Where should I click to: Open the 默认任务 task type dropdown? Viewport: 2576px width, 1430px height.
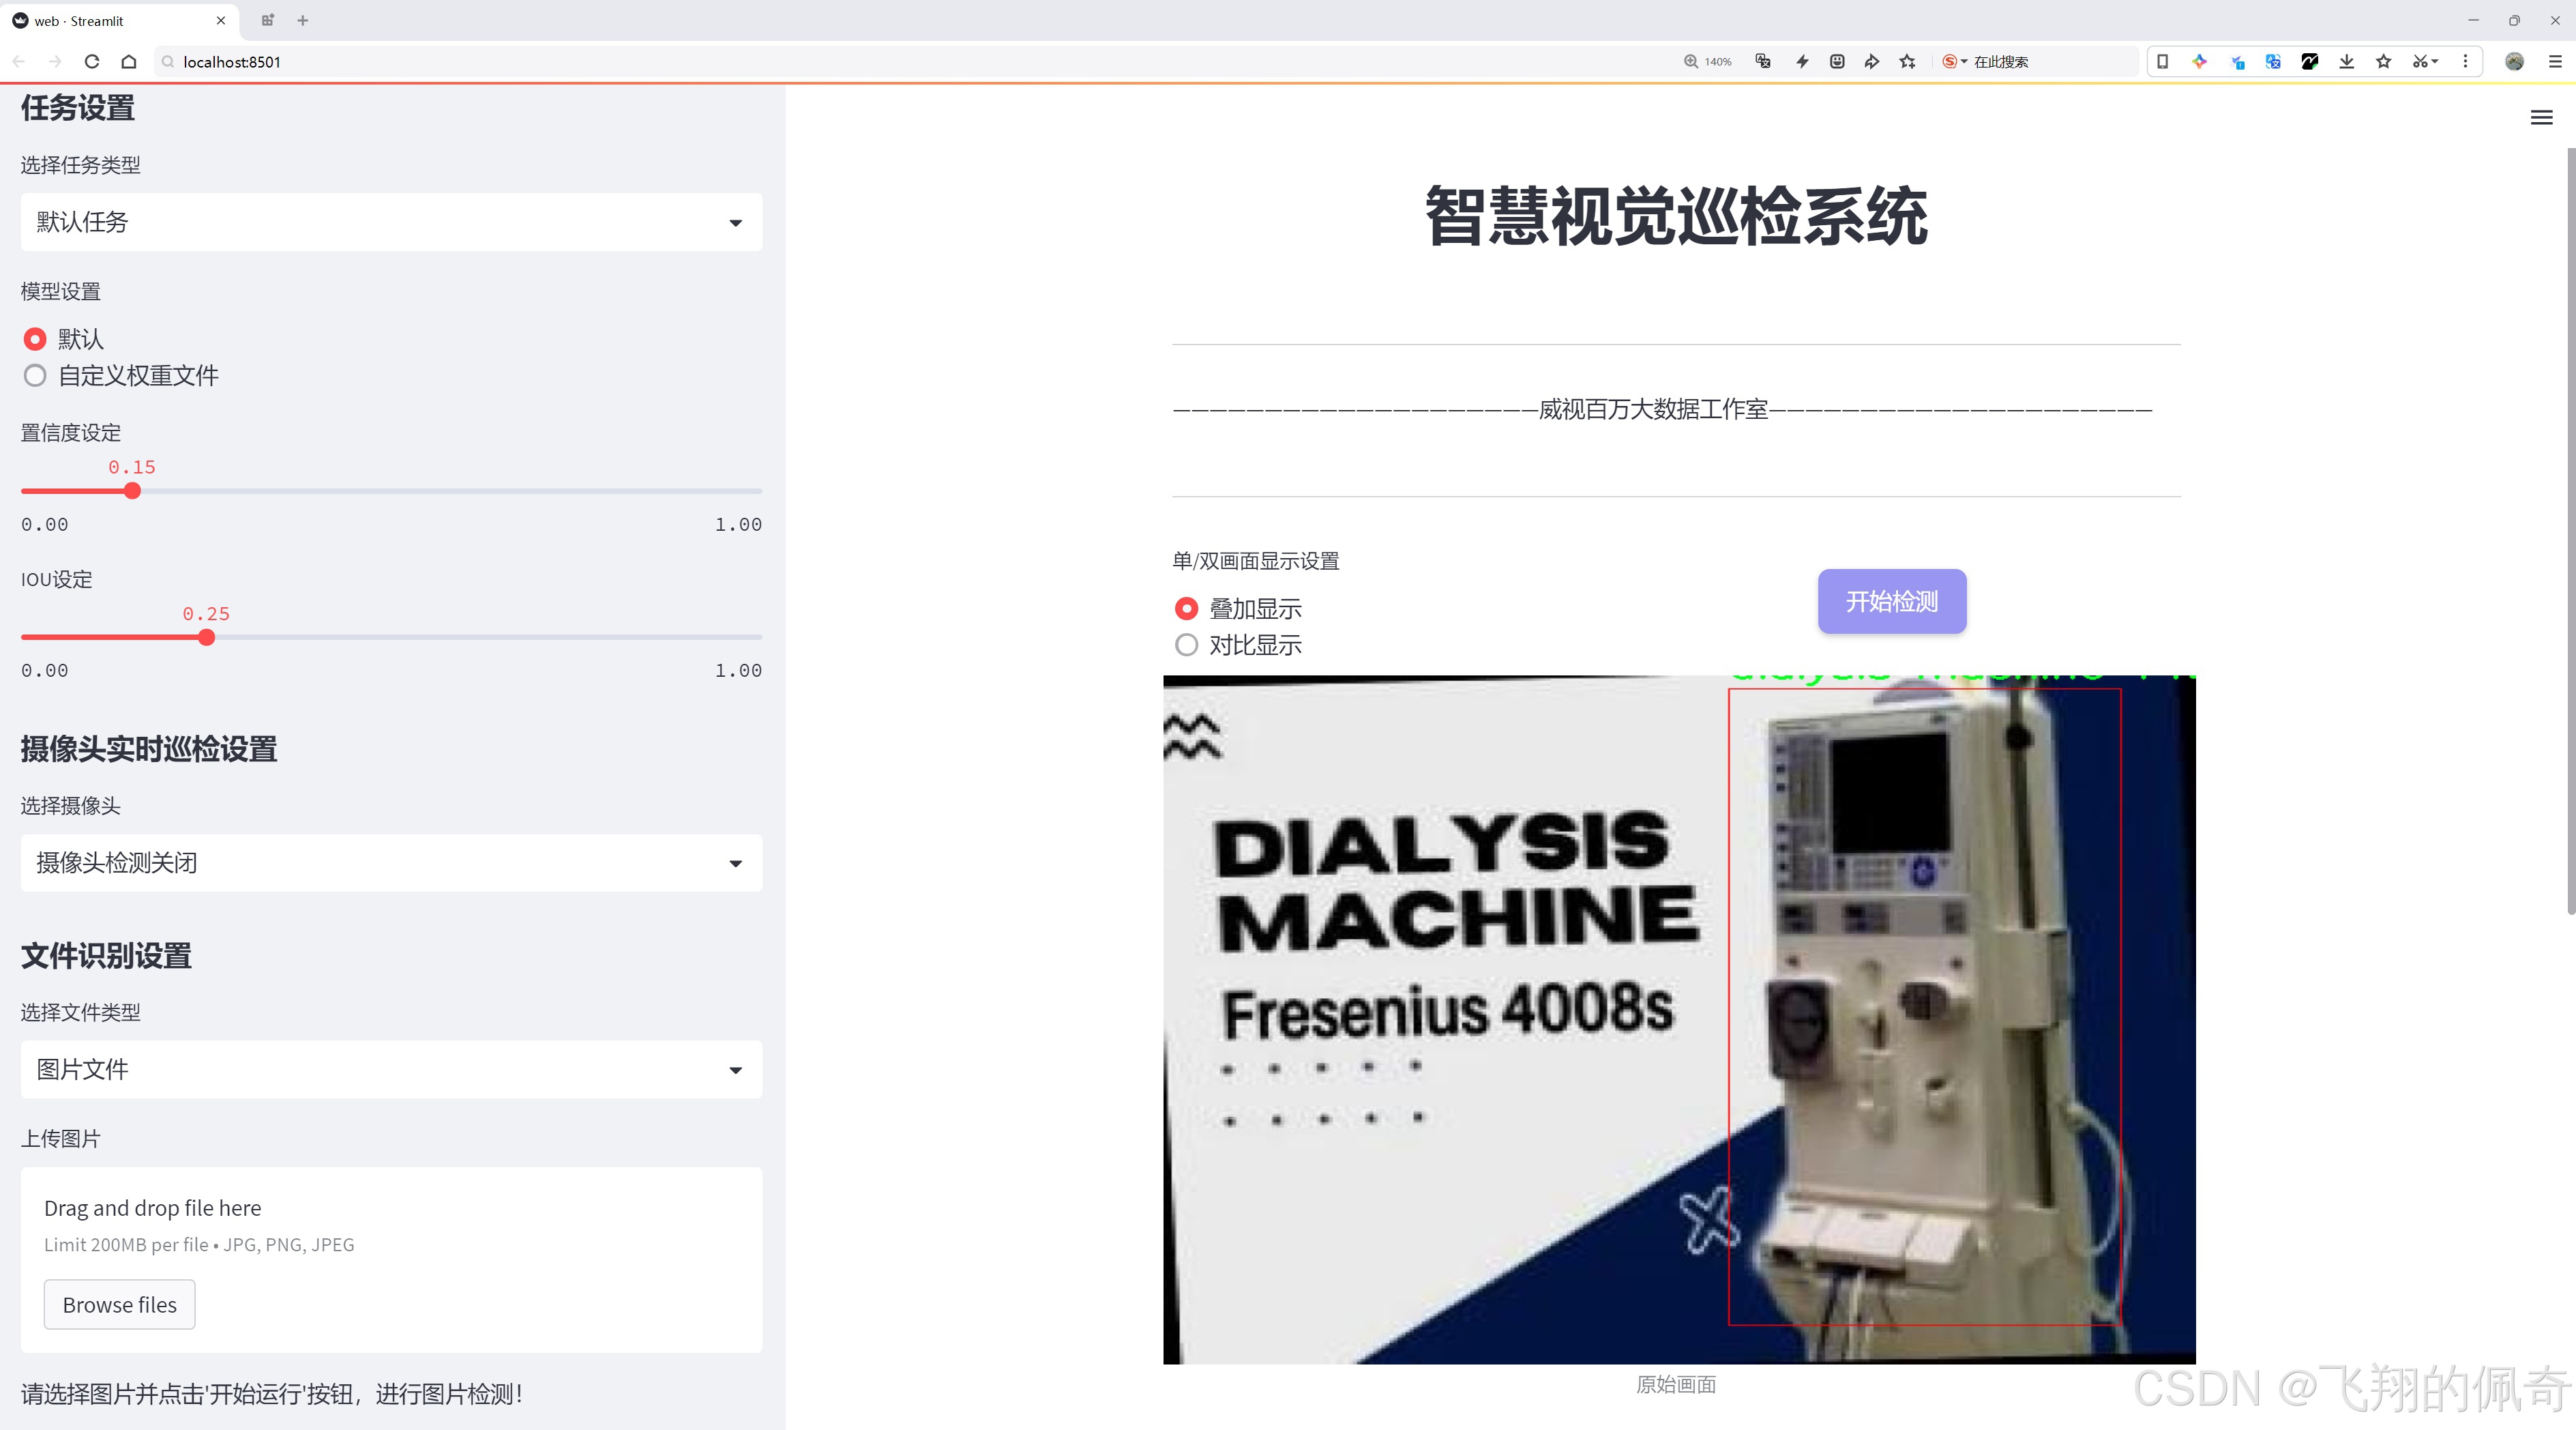click(390, 221)
